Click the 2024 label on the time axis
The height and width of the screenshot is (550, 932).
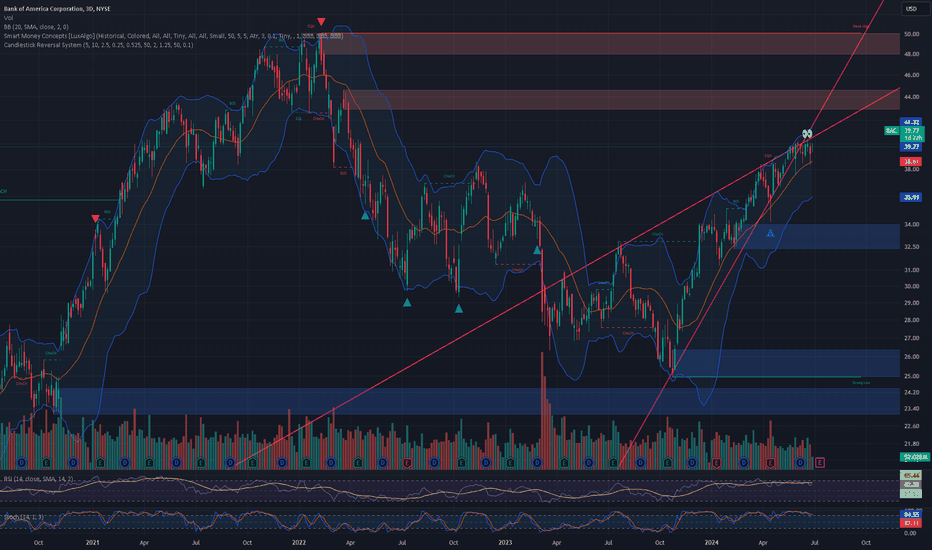(x=711, y=542)
